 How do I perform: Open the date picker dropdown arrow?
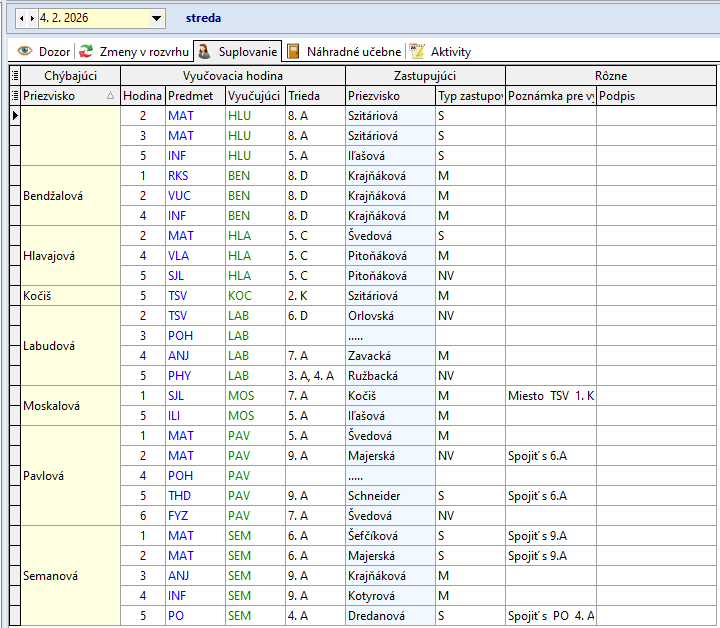156,18
